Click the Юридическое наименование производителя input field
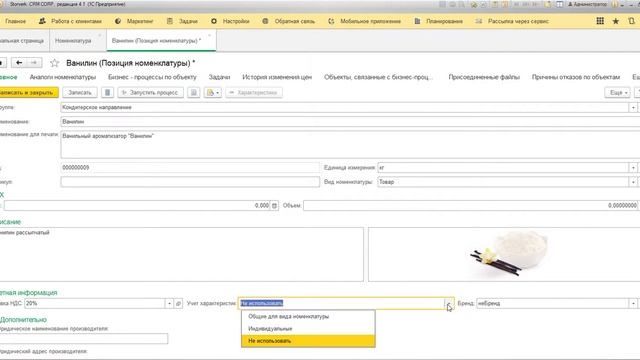 (x=84, y=338)
